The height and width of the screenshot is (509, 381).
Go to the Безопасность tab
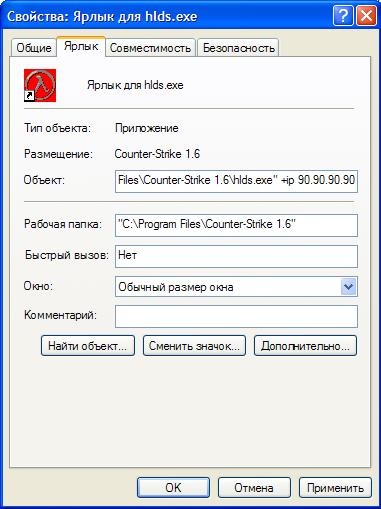point(239,48)
